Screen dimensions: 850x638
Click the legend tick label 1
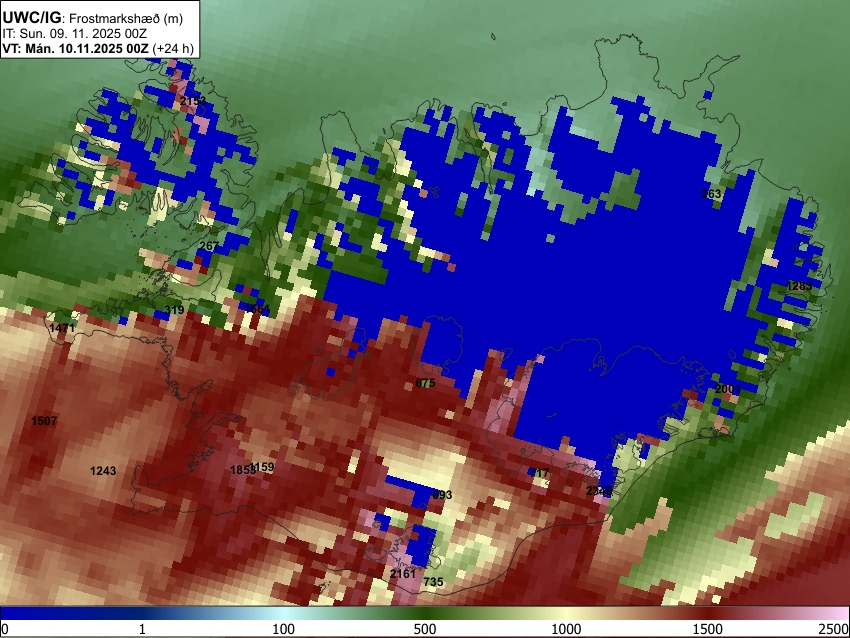tap(142, 629)
